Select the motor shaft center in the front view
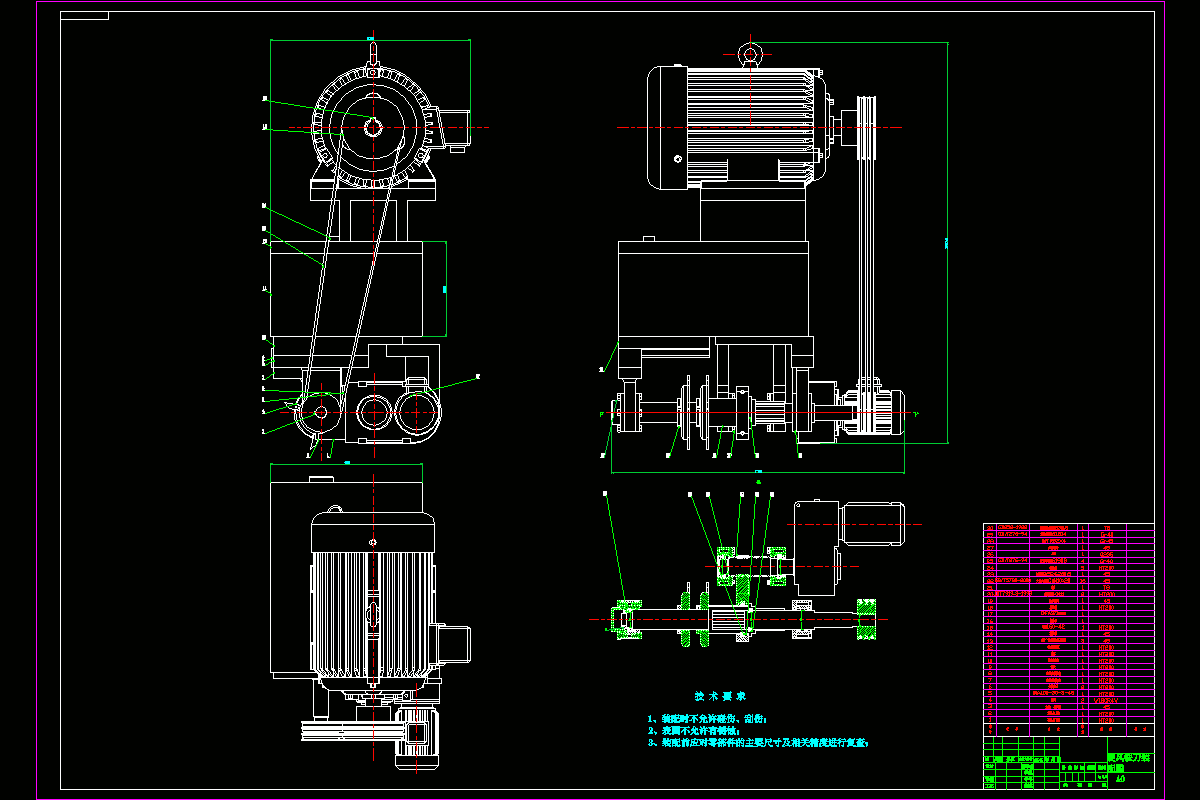 pyautogui.click(x=372, y=128)
